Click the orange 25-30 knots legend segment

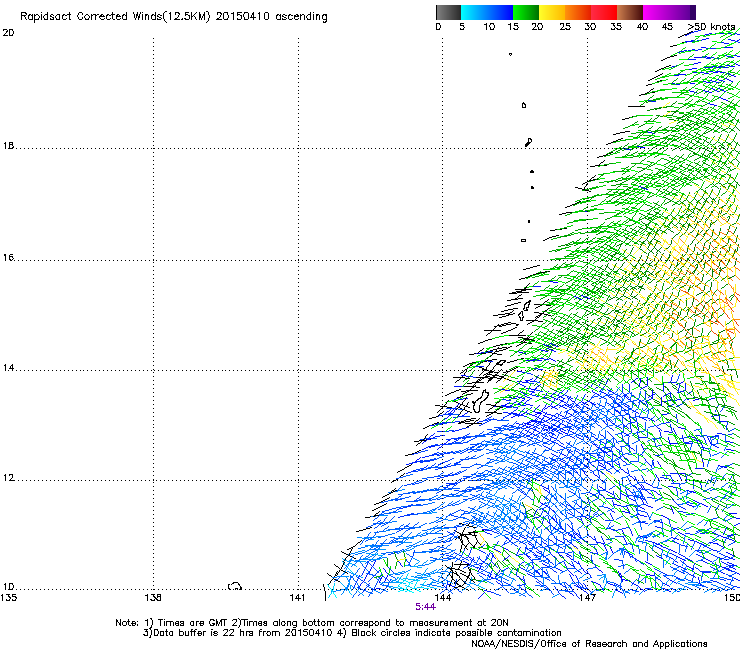pyautogui.click(x=578, y=12)
